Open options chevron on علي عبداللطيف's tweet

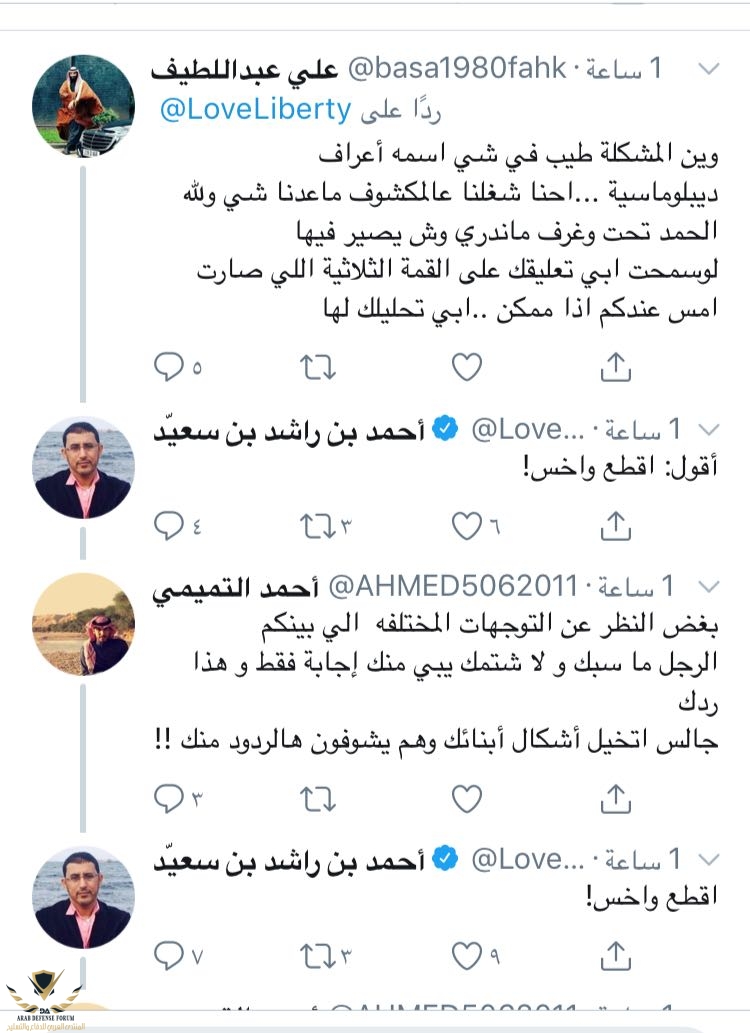coord(709,68)
